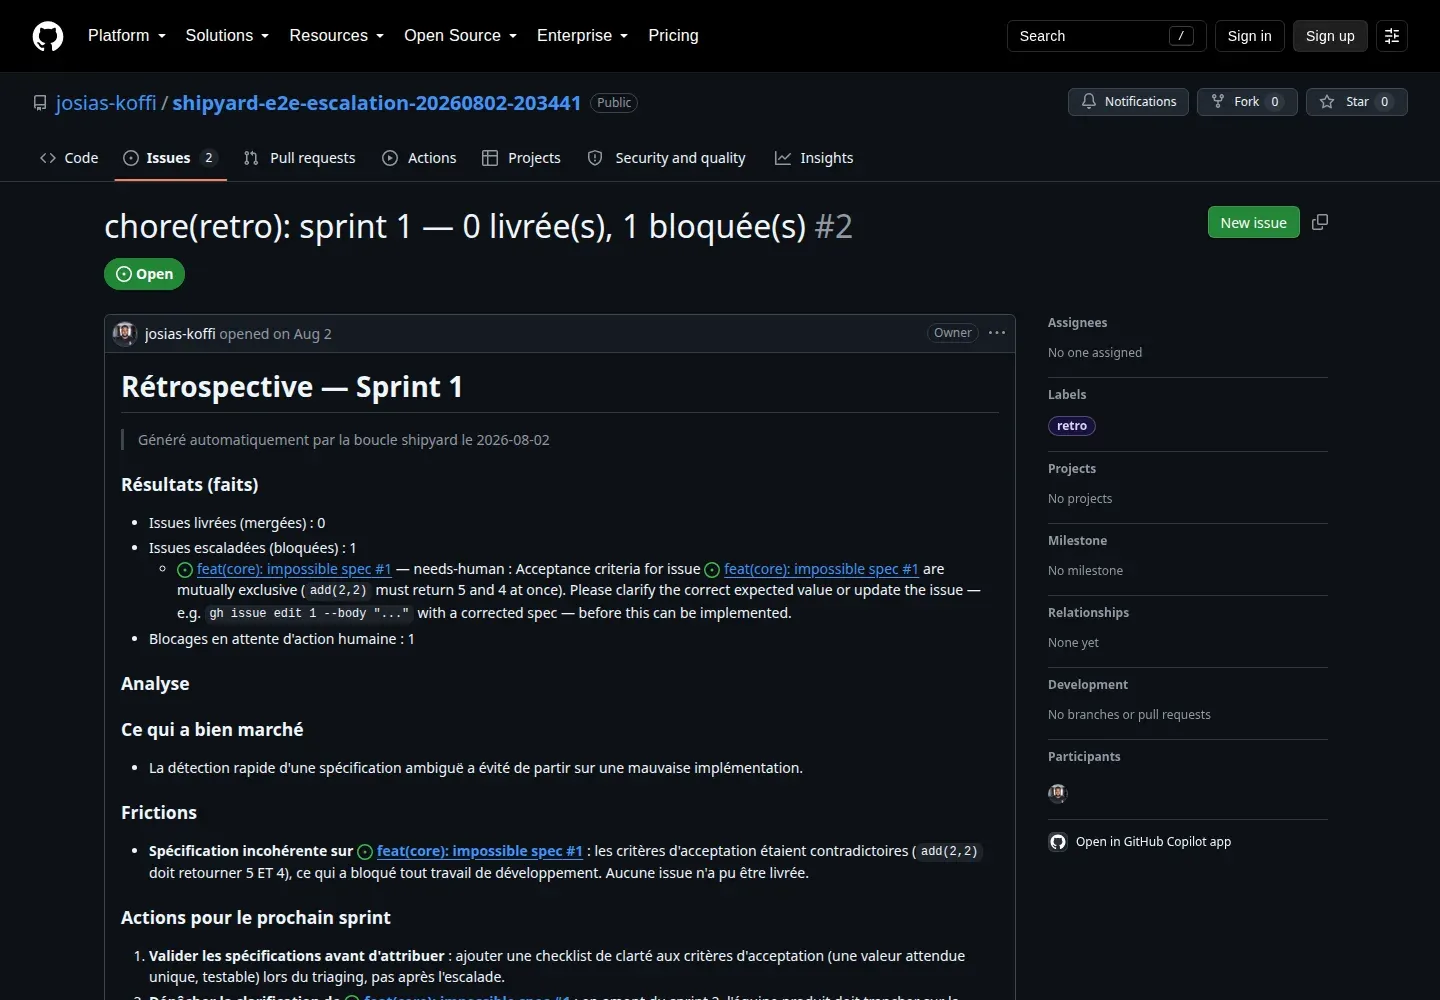Click the Rétrospective — Sprint 1 heading
The image size is (1440, 1000).
coord(292,387)
